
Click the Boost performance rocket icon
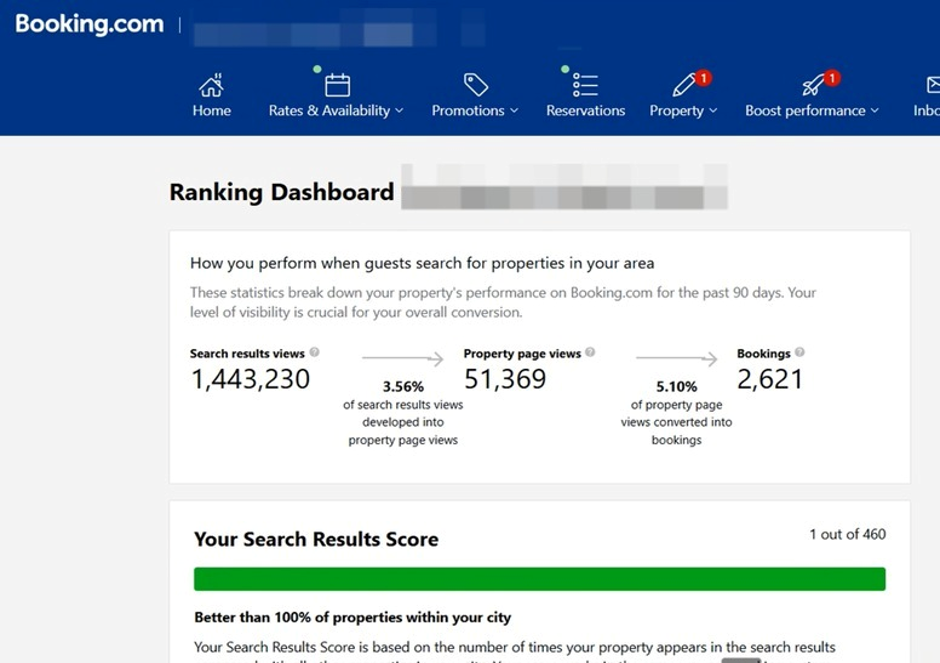click(x=813, y=85)
